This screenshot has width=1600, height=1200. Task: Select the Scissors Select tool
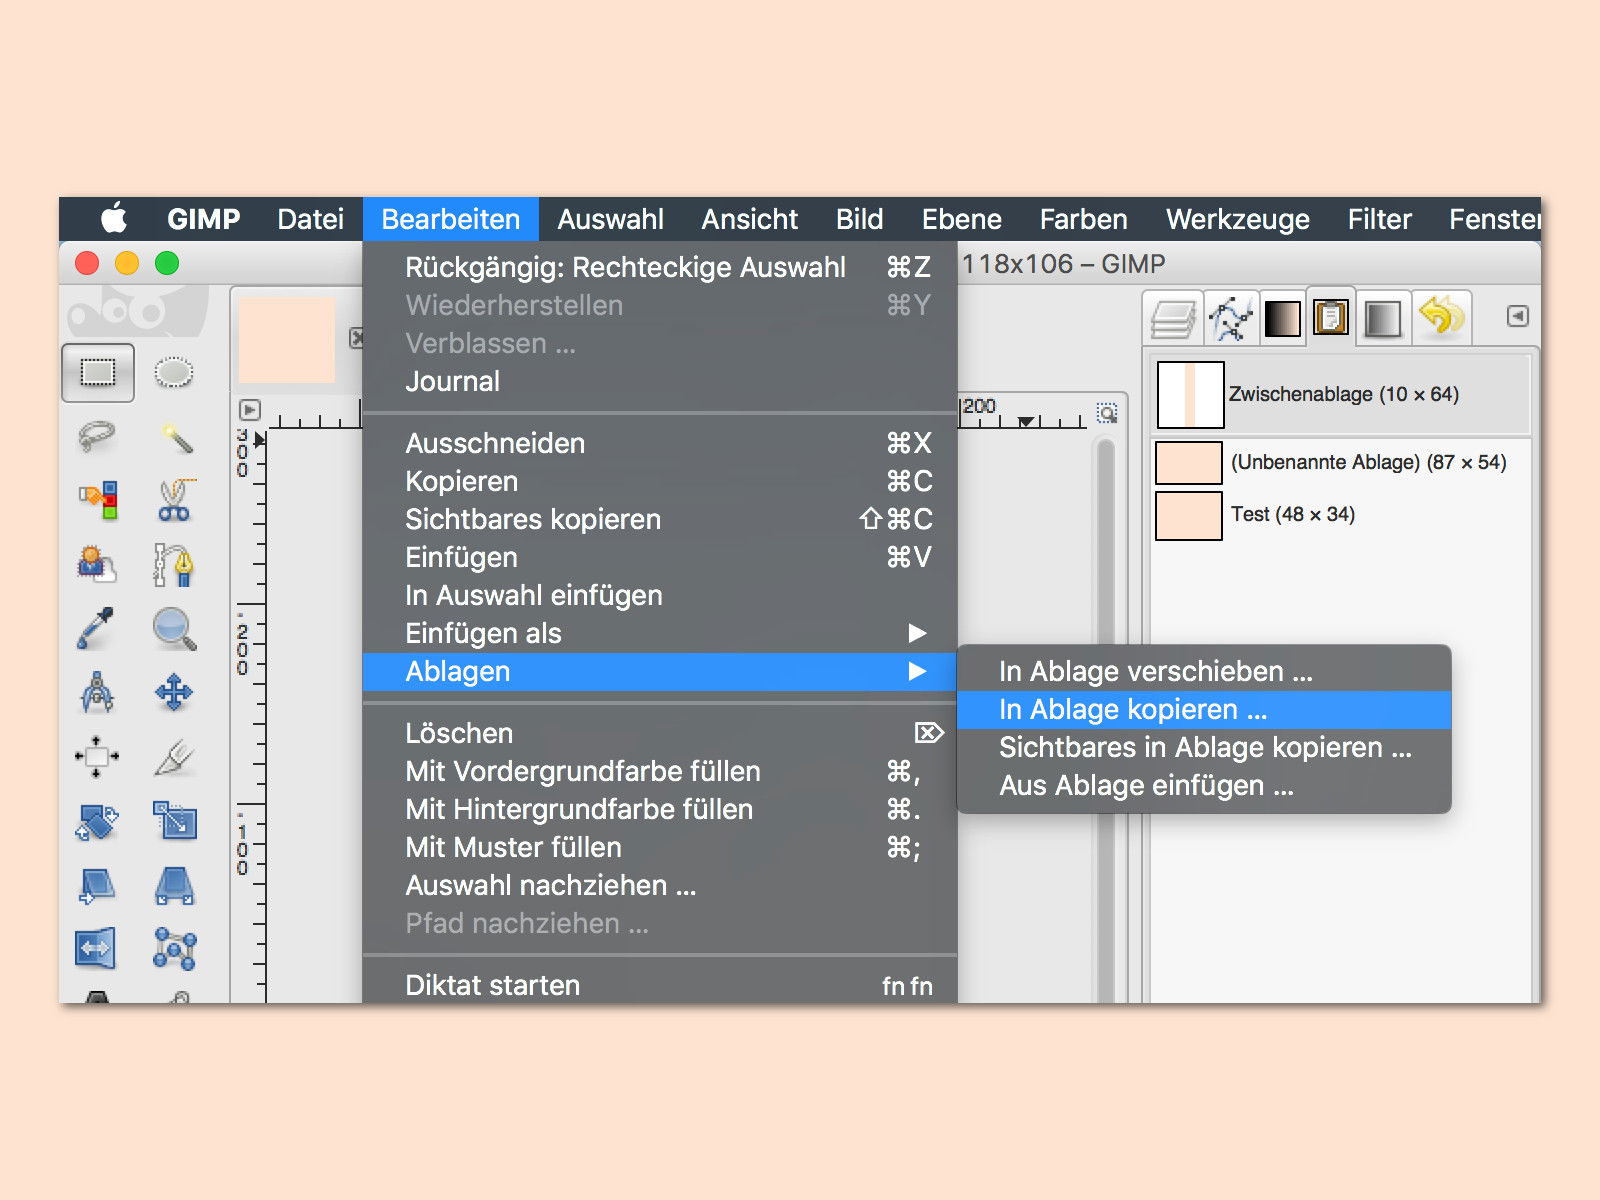(175, 500)
